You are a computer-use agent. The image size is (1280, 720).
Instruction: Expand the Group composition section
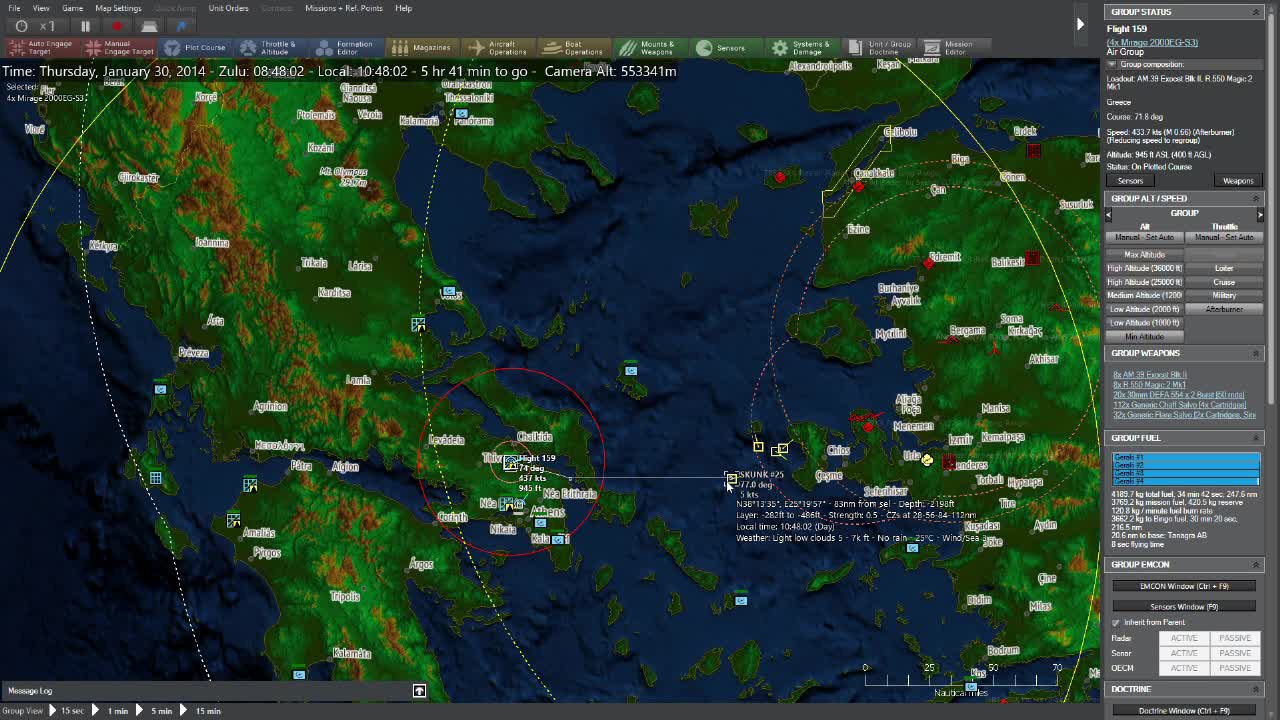(x=1111, y=64)
